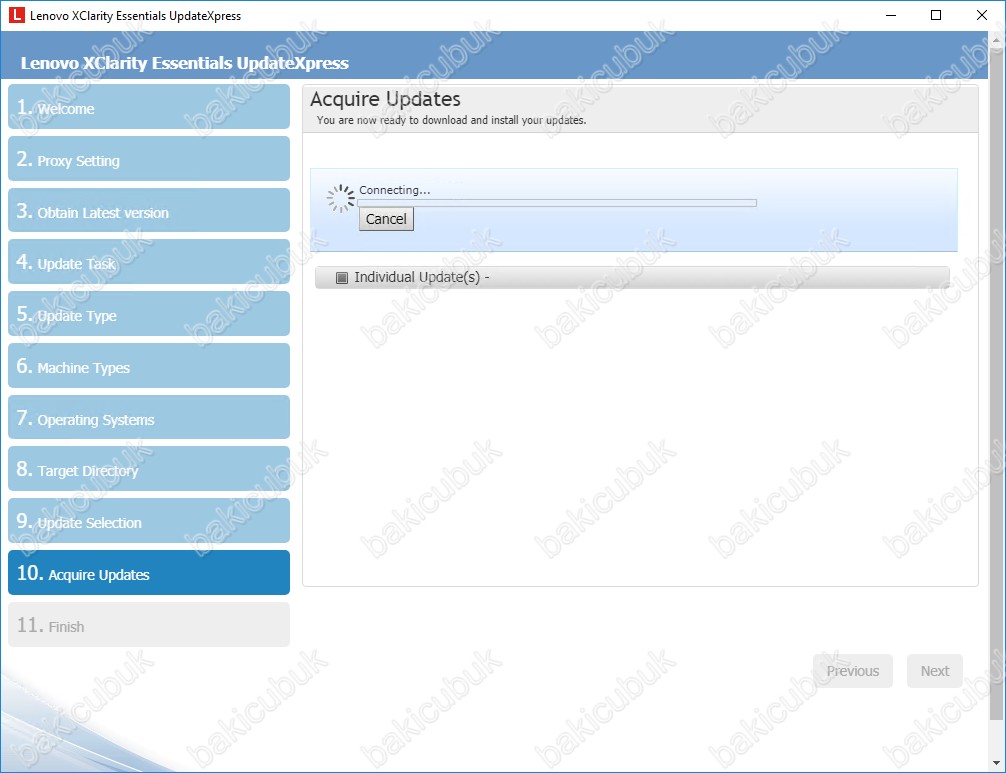Image resolution: width=1006 pixels, height=773 pixels.
Task: Cancel the connecting download
Action: pyautogui.click(x=386, y=219)
